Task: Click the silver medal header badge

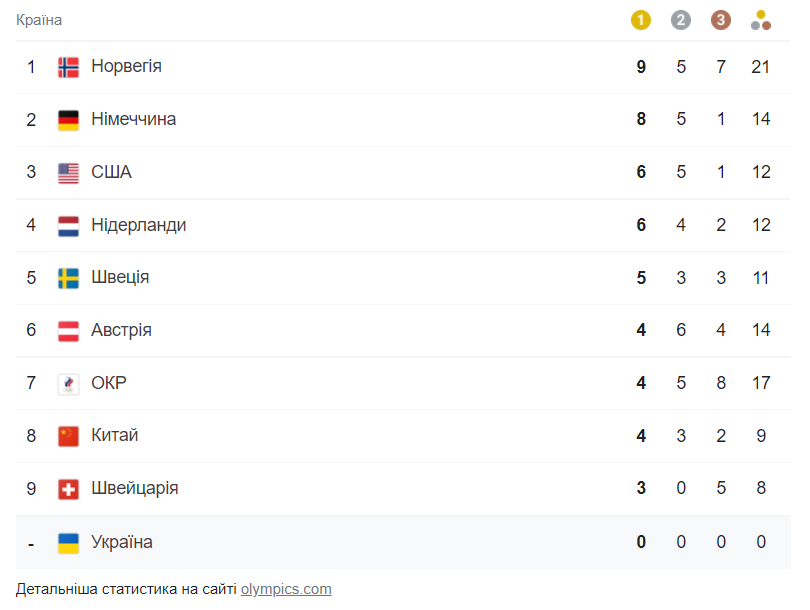Action: [x=681, y=18]
